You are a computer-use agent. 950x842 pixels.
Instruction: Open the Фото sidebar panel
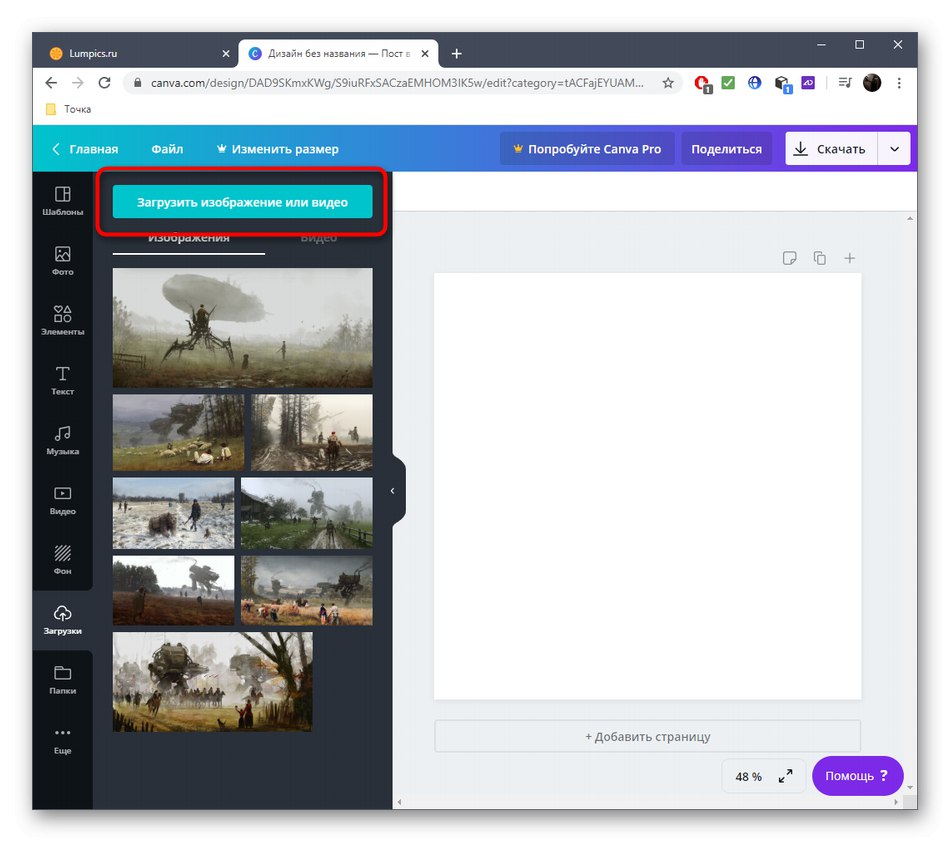click(62, 261)
